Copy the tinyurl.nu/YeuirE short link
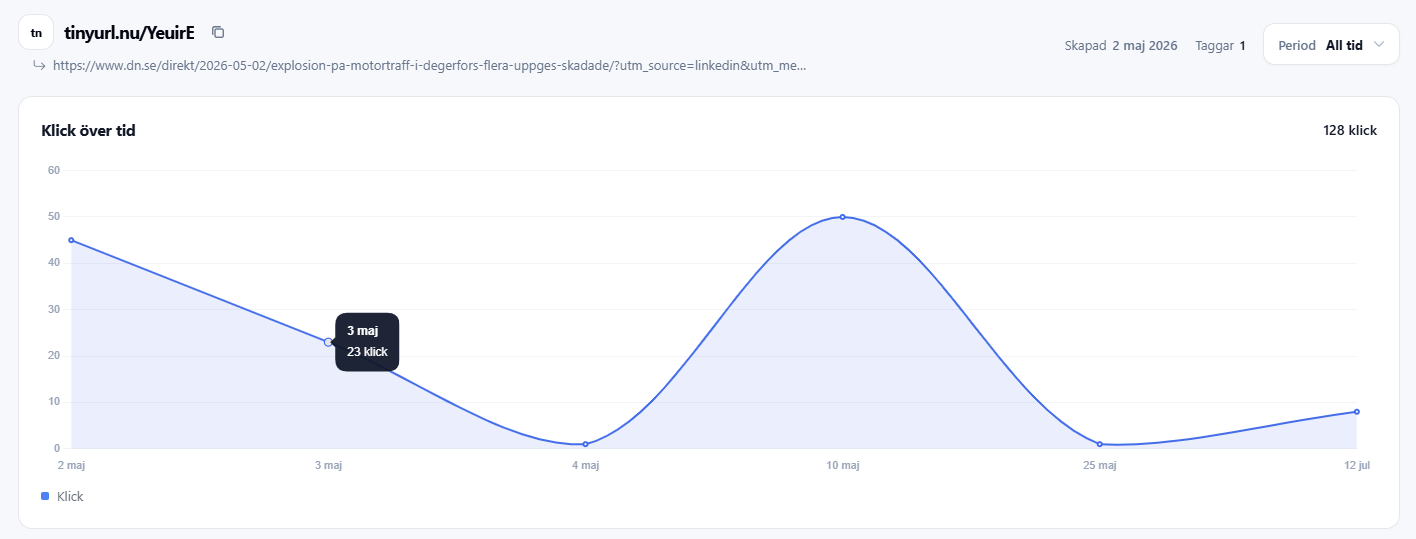This screenshot has width=1416, height=539. [x=218, y=32]
